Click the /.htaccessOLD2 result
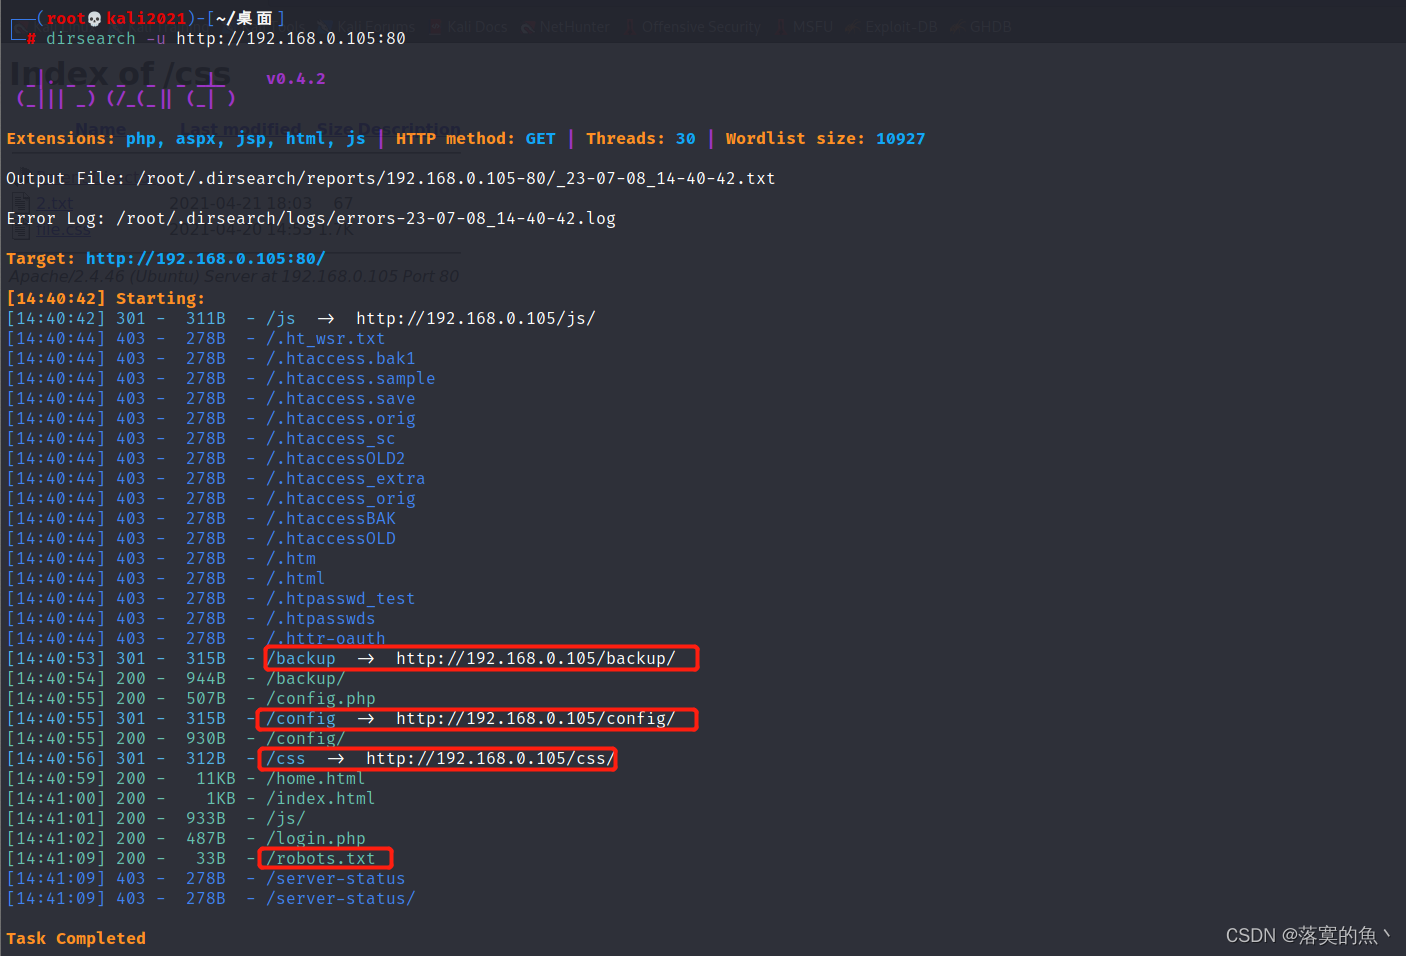The height and width of the screenshot is (956, 1406). click(336, 458)
